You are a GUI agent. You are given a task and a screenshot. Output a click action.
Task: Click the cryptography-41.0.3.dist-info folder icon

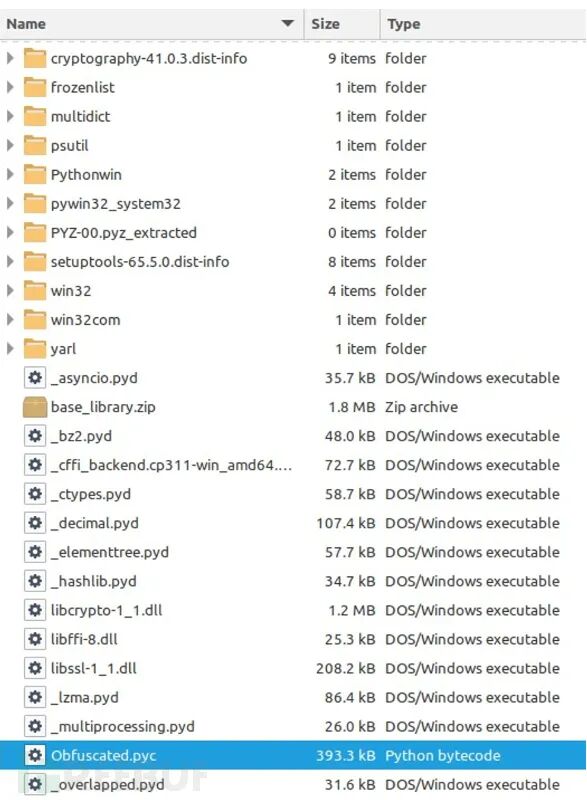click(x=35, y=59)
